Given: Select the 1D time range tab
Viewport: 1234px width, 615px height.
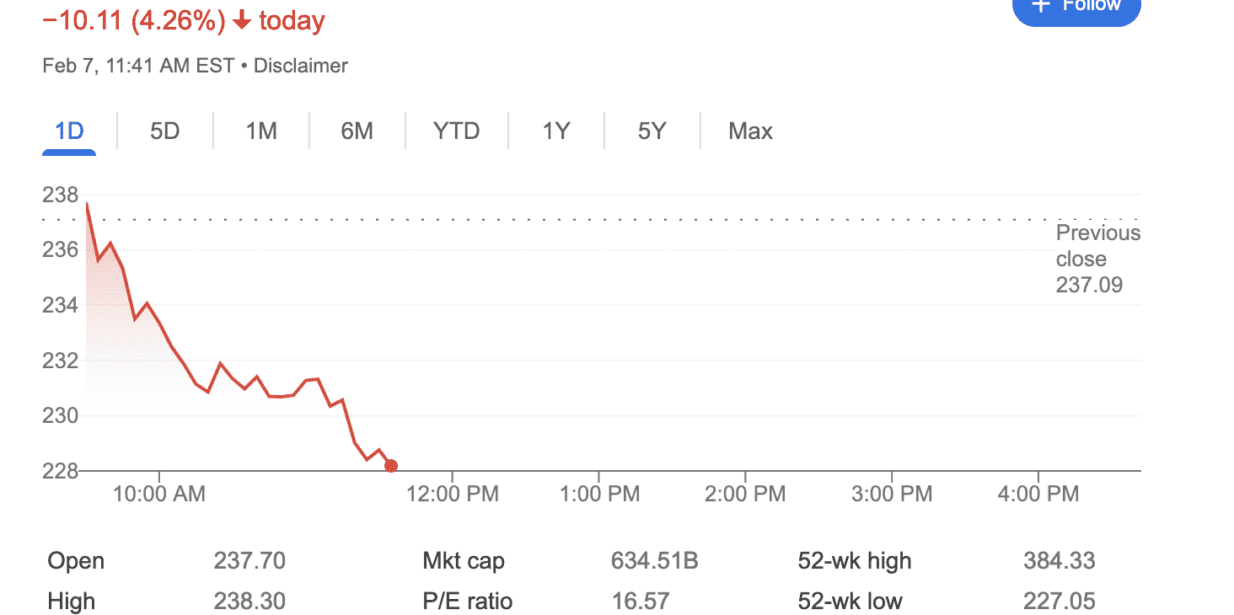Looking at the screenshot, I should (69, 131).
